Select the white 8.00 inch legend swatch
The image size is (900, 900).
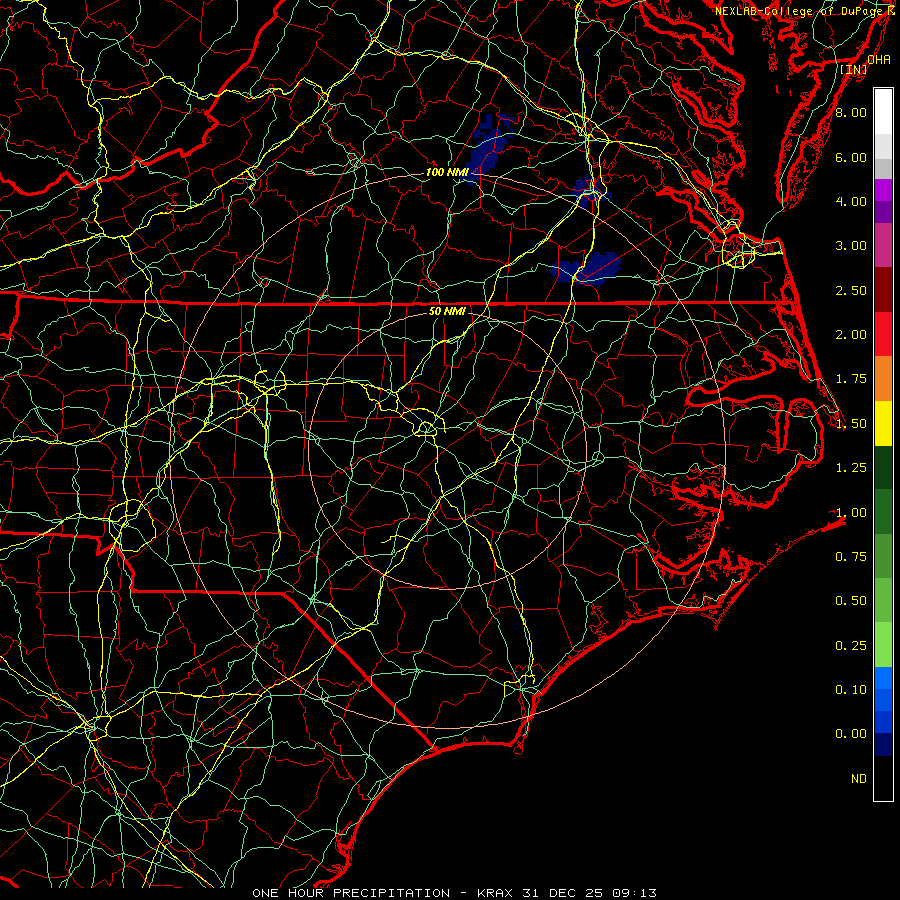883,112
